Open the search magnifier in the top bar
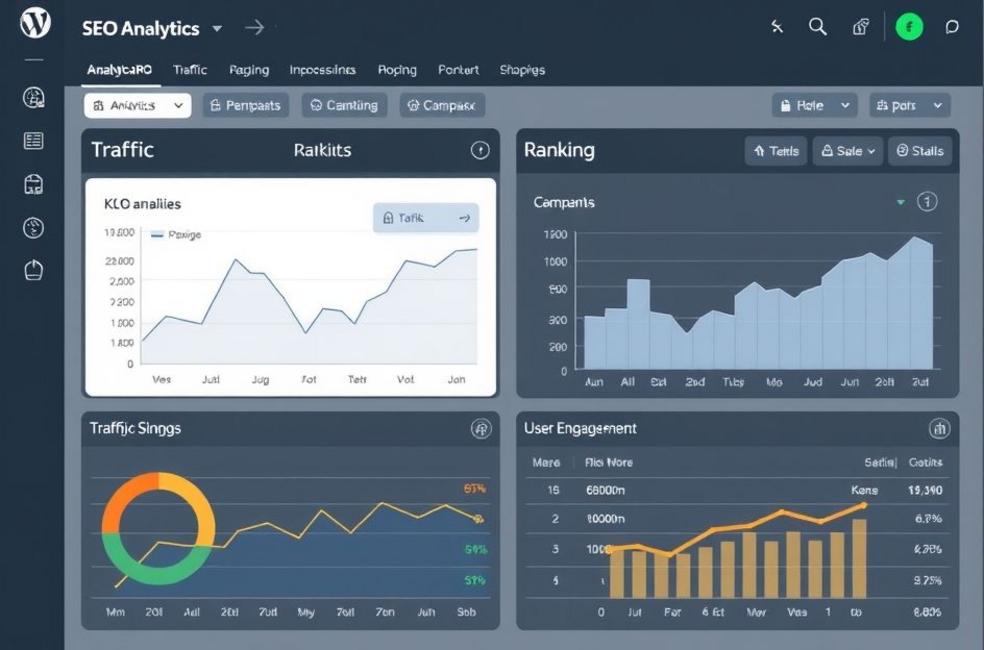The height and width of the screenshot is (650, 984). (x=818, y=27)
